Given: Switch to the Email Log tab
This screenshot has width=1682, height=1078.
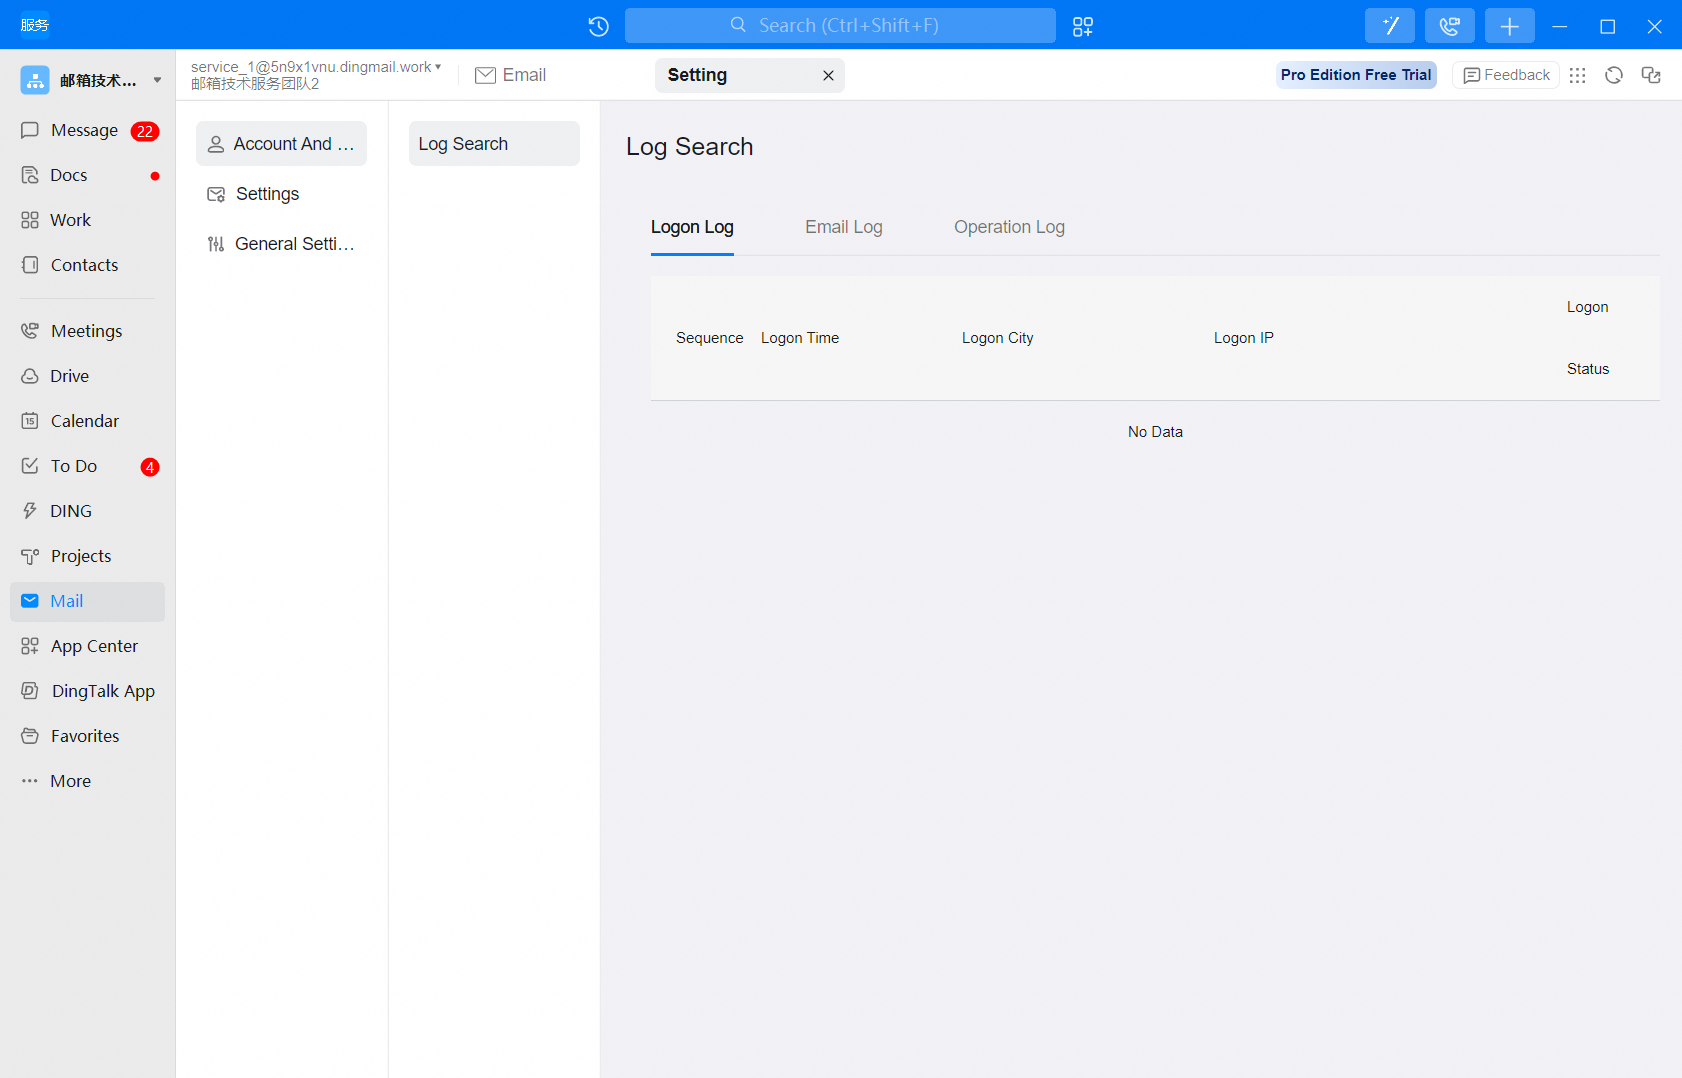Looking at the screenshot, I should 843,227.
